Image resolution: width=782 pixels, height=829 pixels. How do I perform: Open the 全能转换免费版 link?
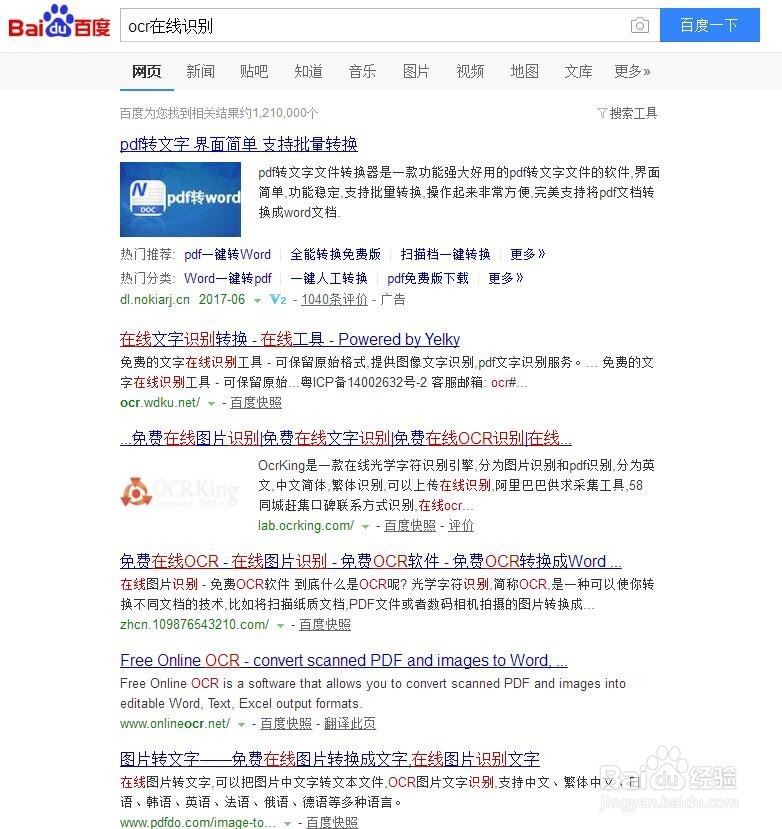click(x=335, y=254)
